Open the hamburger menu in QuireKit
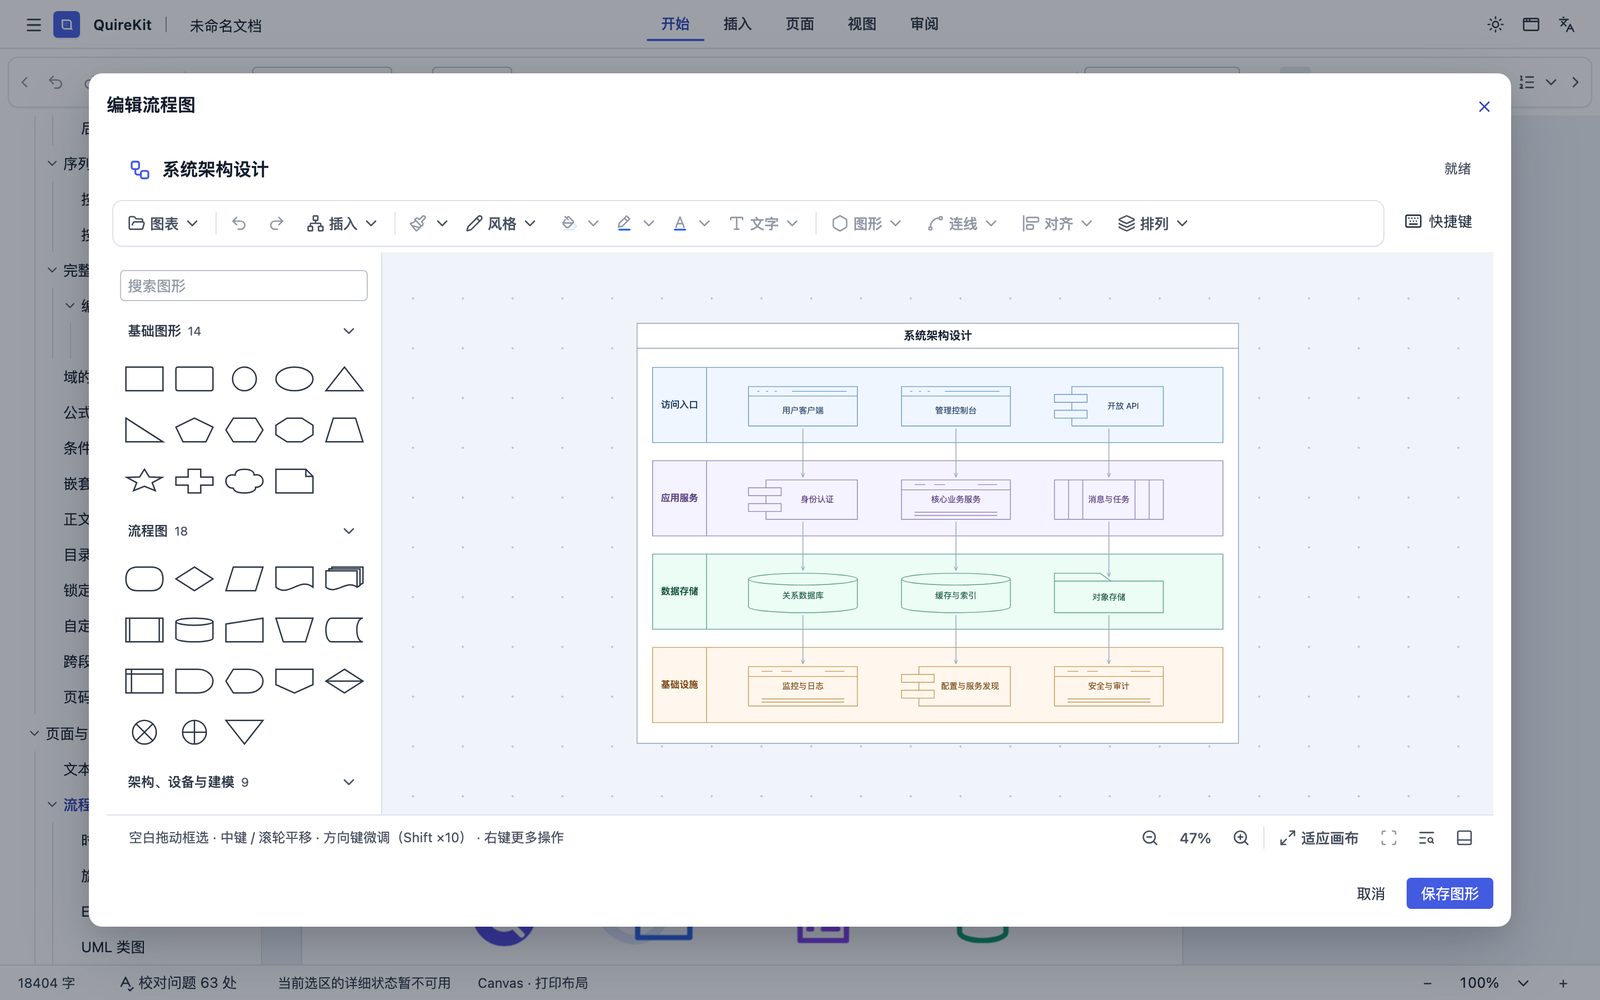The height and width of the screenshot is (1000, 1600). point(33,24)
